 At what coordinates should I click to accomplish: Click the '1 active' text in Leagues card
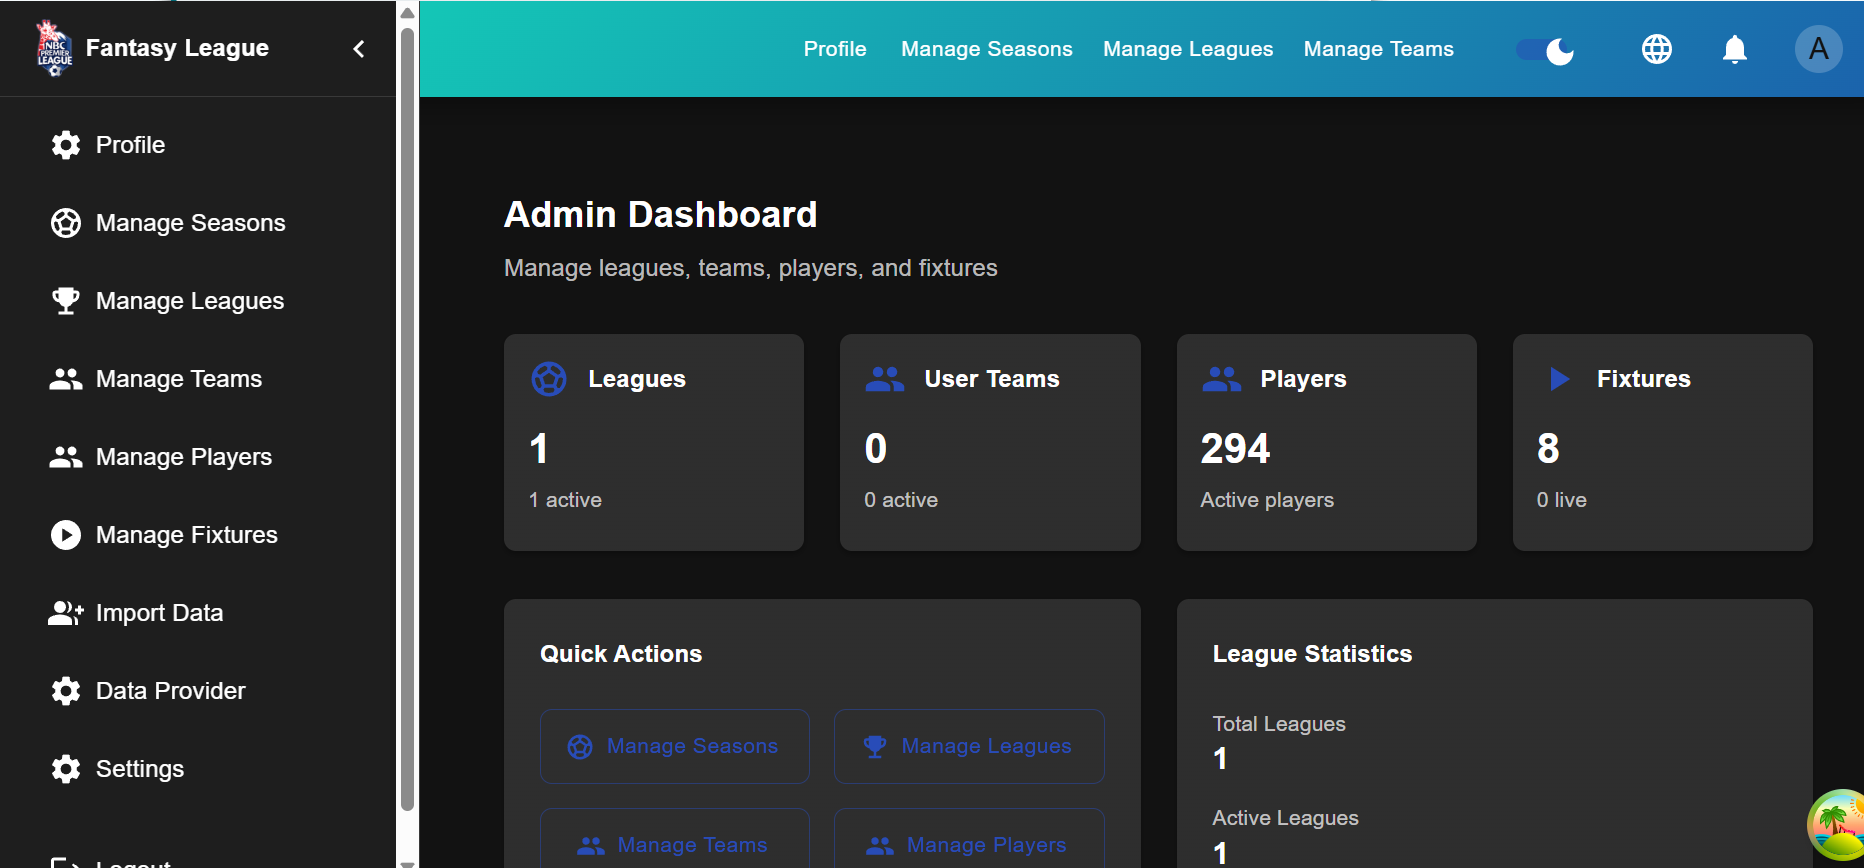click(565, 500)
